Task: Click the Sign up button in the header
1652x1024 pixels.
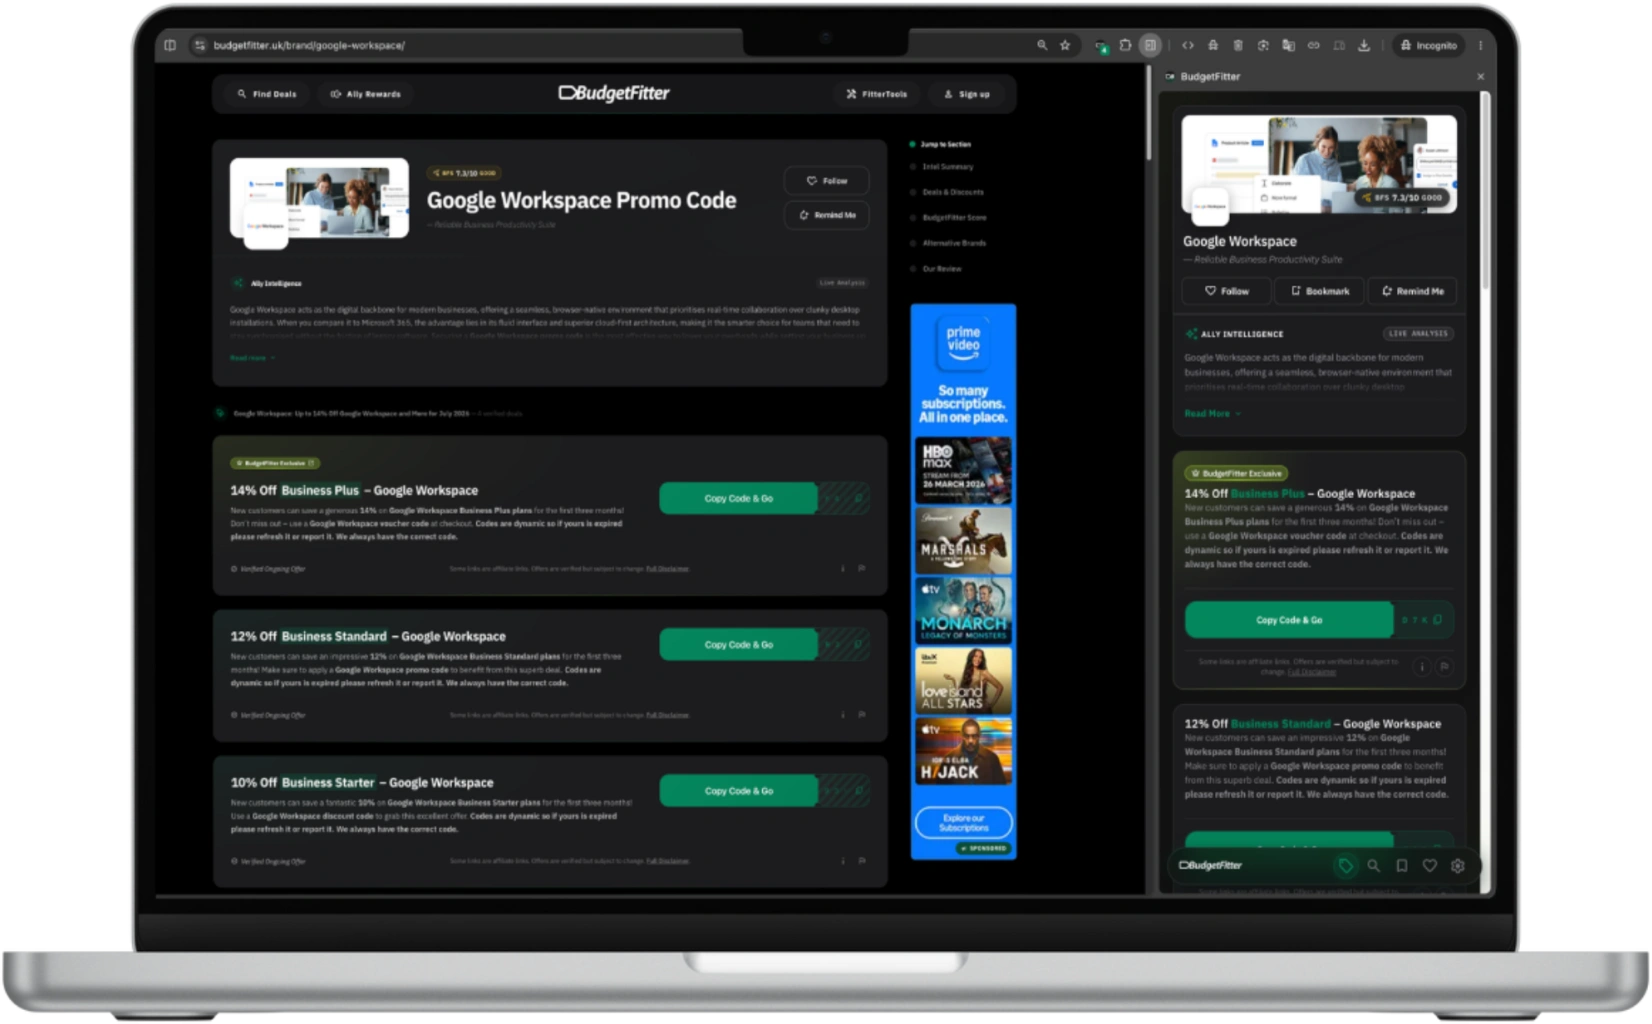Action: (967, 94)
